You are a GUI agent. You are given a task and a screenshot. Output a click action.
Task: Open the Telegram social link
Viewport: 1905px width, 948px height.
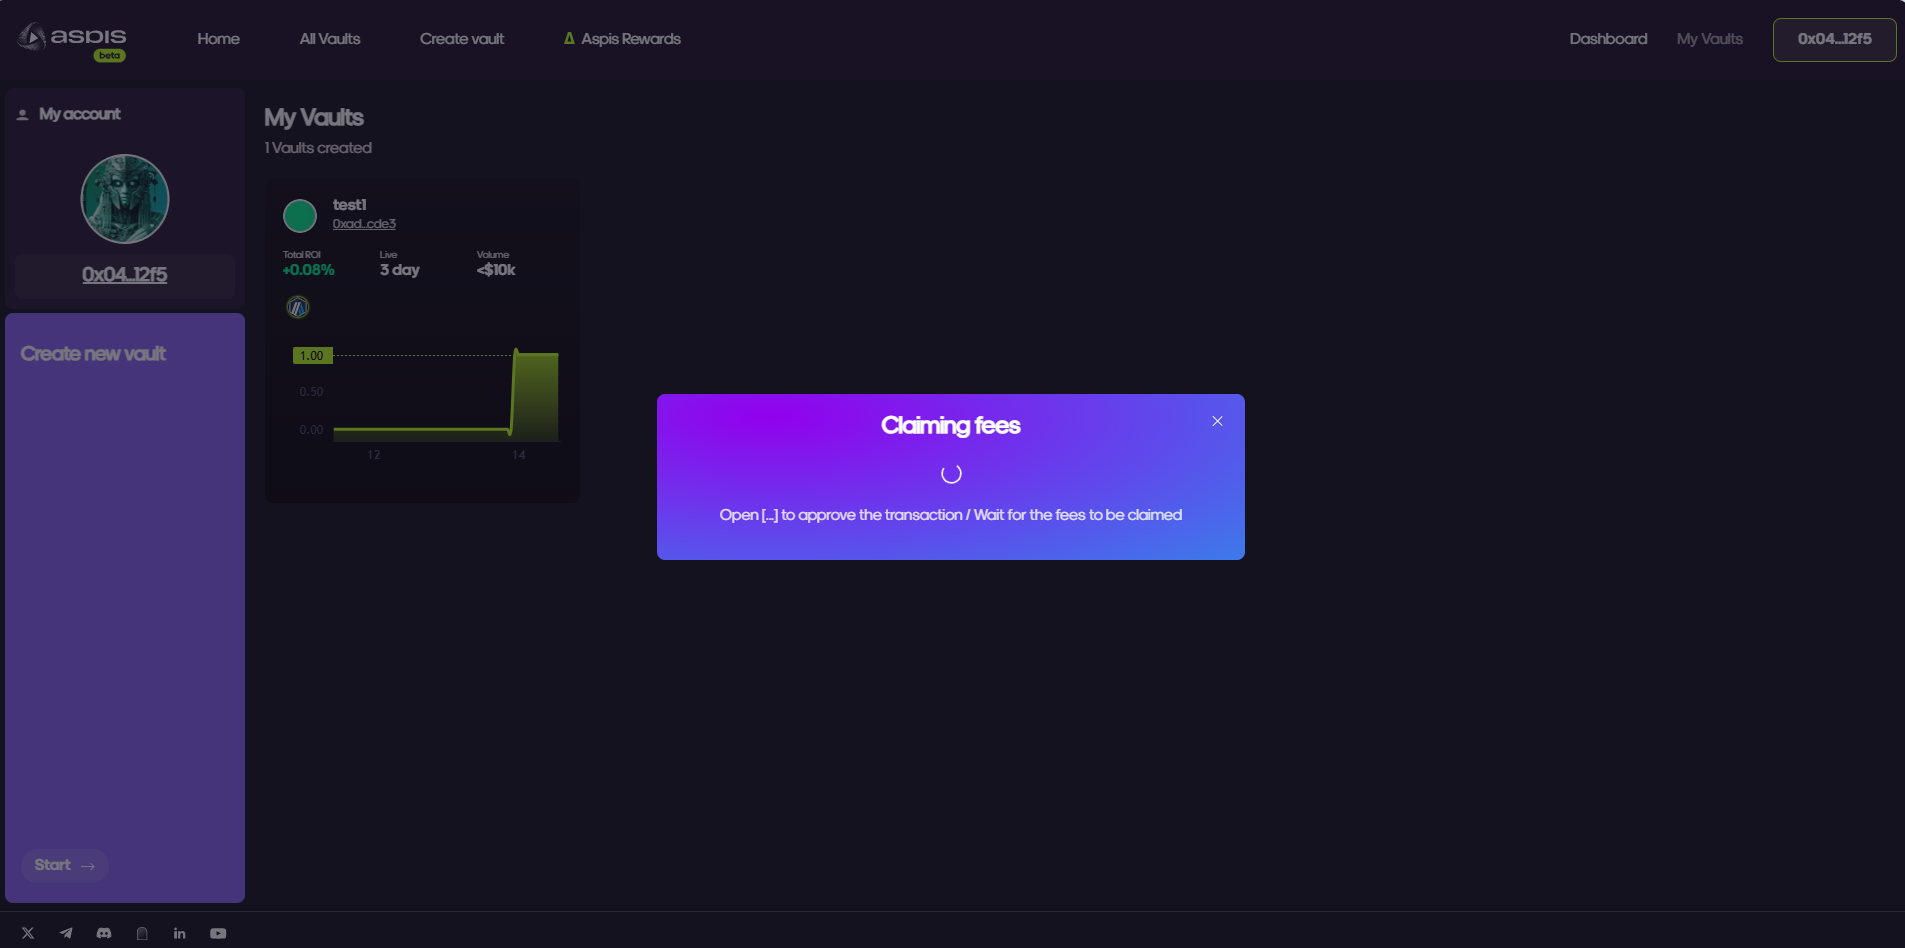coord(66,933)
